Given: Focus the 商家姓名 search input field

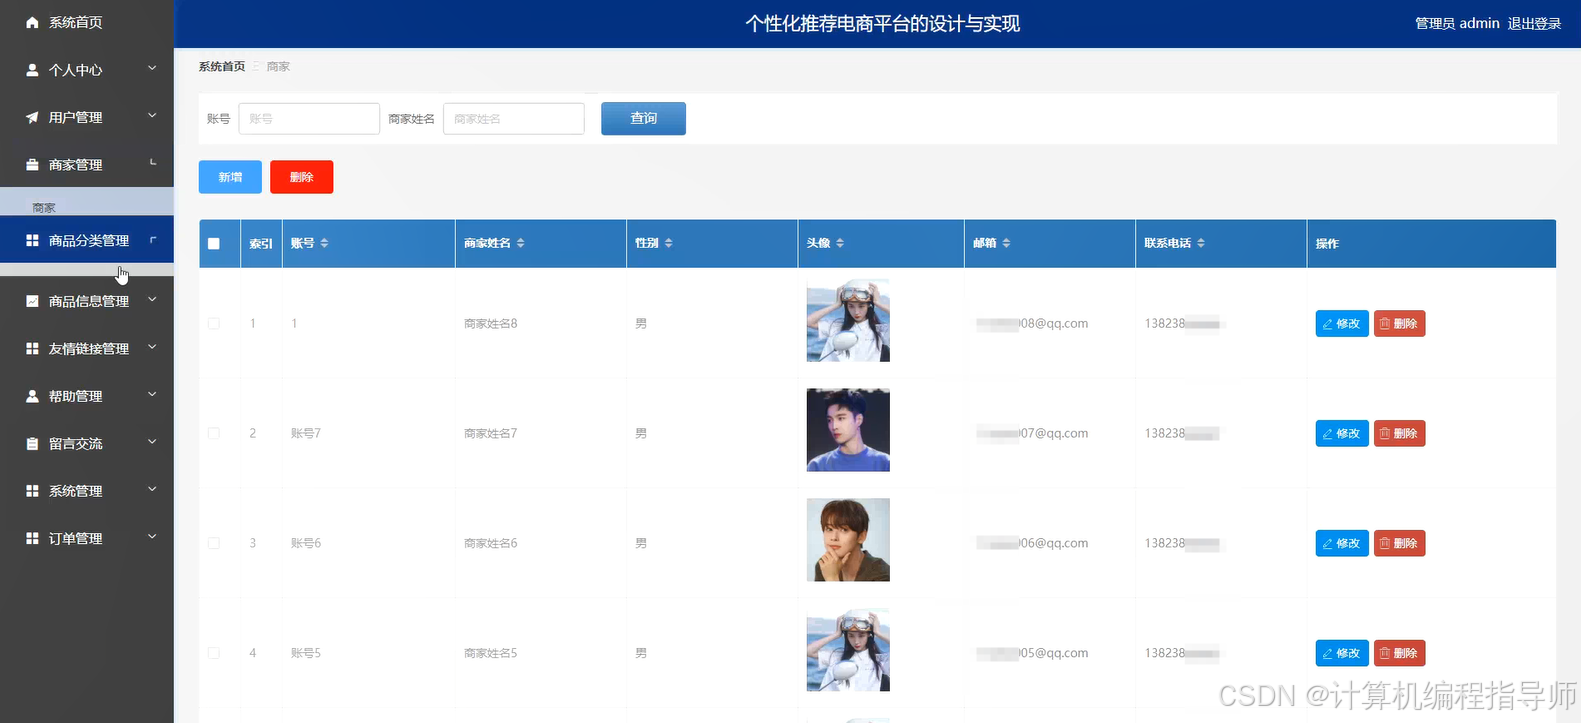Looking at the screenshot, I should click(514, 118).
